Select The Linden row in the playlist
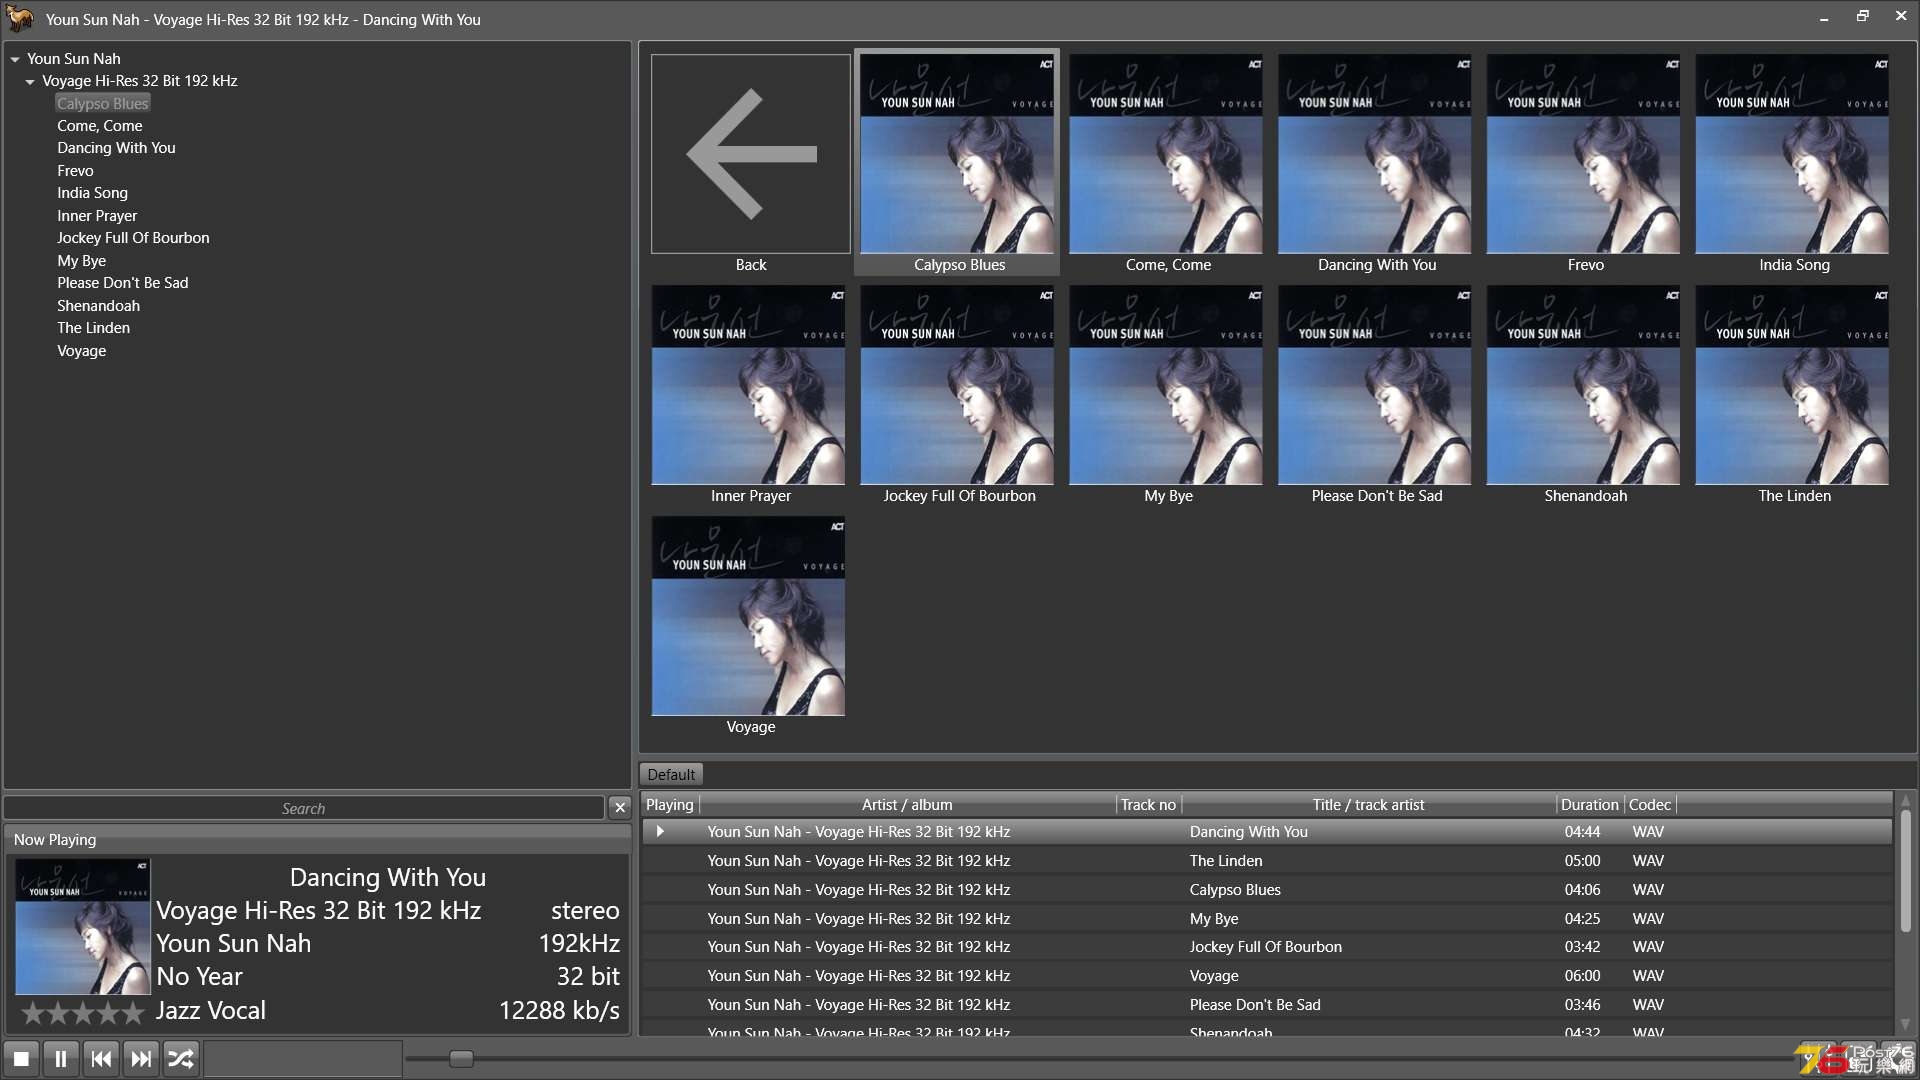 1267,860
